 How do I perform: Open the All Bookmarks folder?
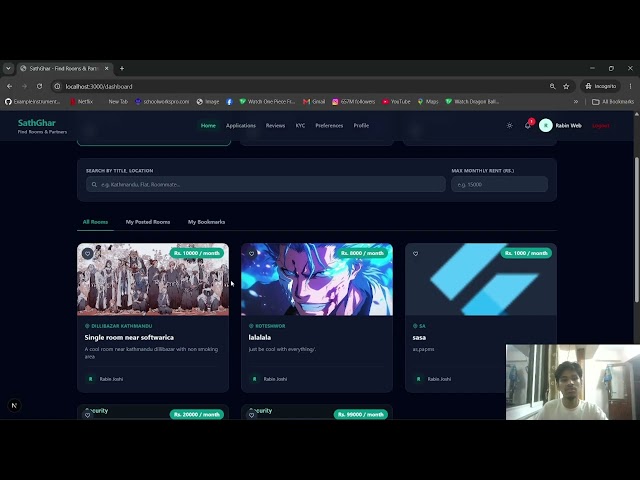(613, 102)
